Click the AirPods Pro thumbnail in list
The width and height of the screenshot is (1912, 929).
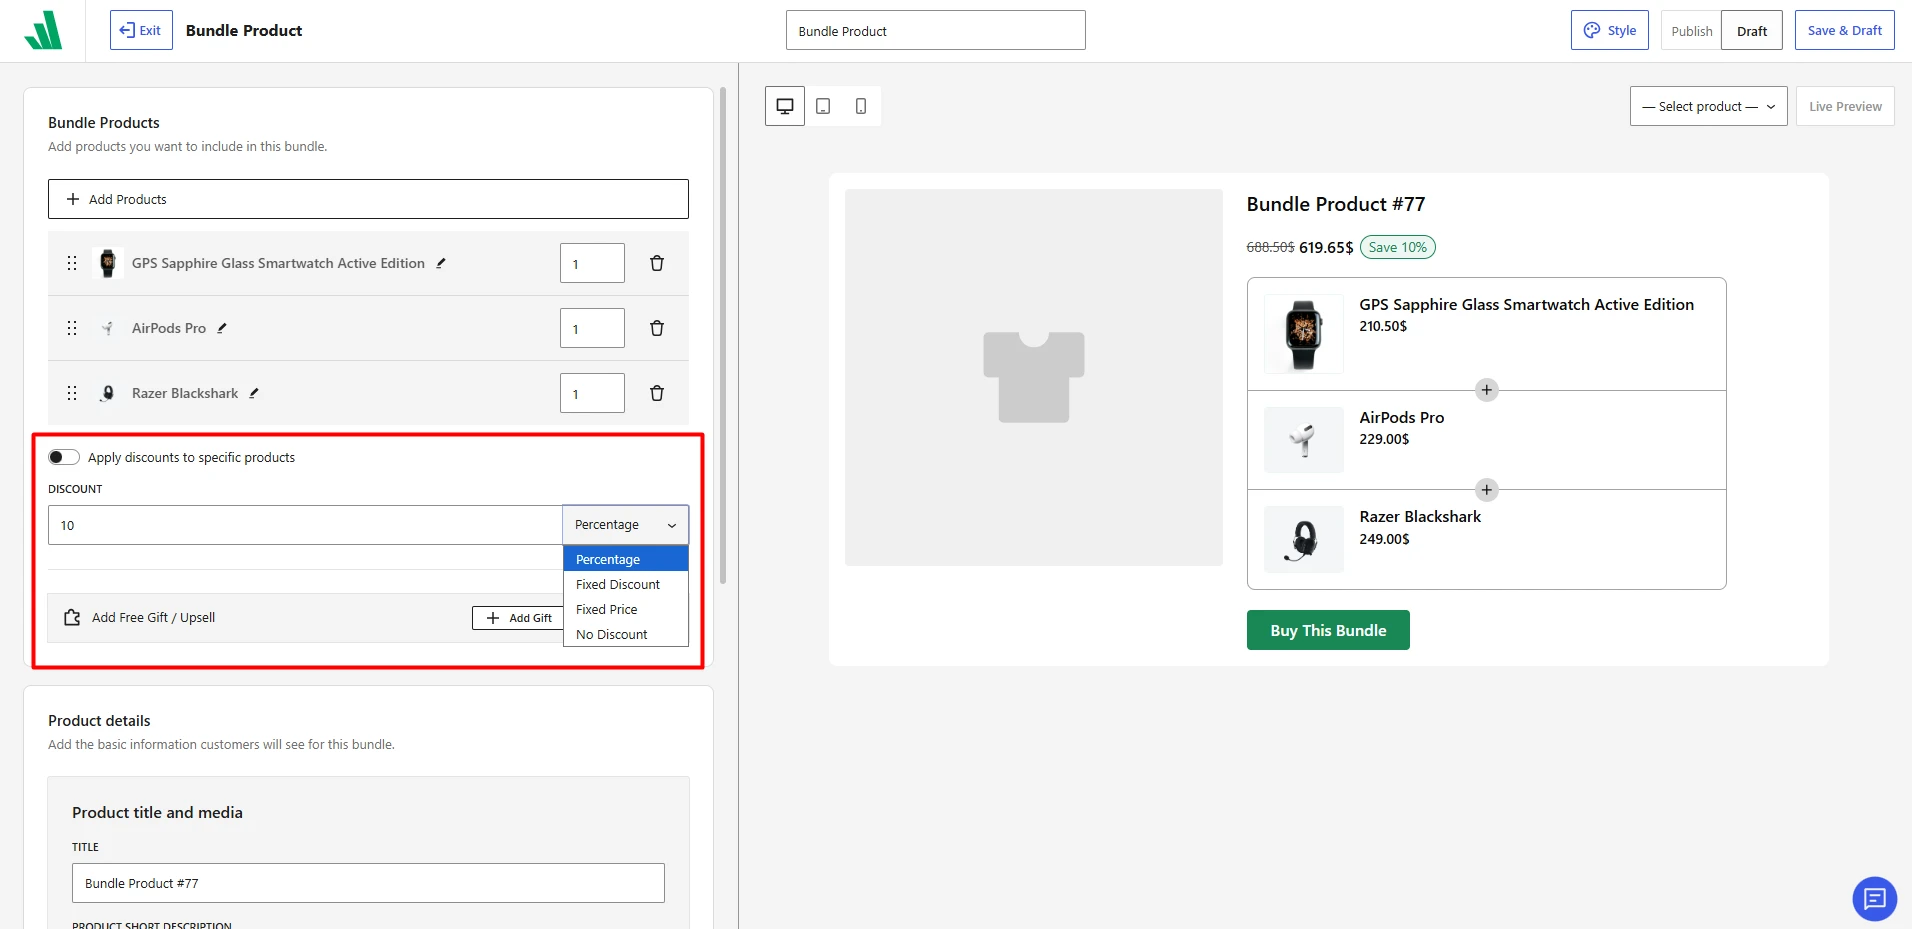pos(108,328)
